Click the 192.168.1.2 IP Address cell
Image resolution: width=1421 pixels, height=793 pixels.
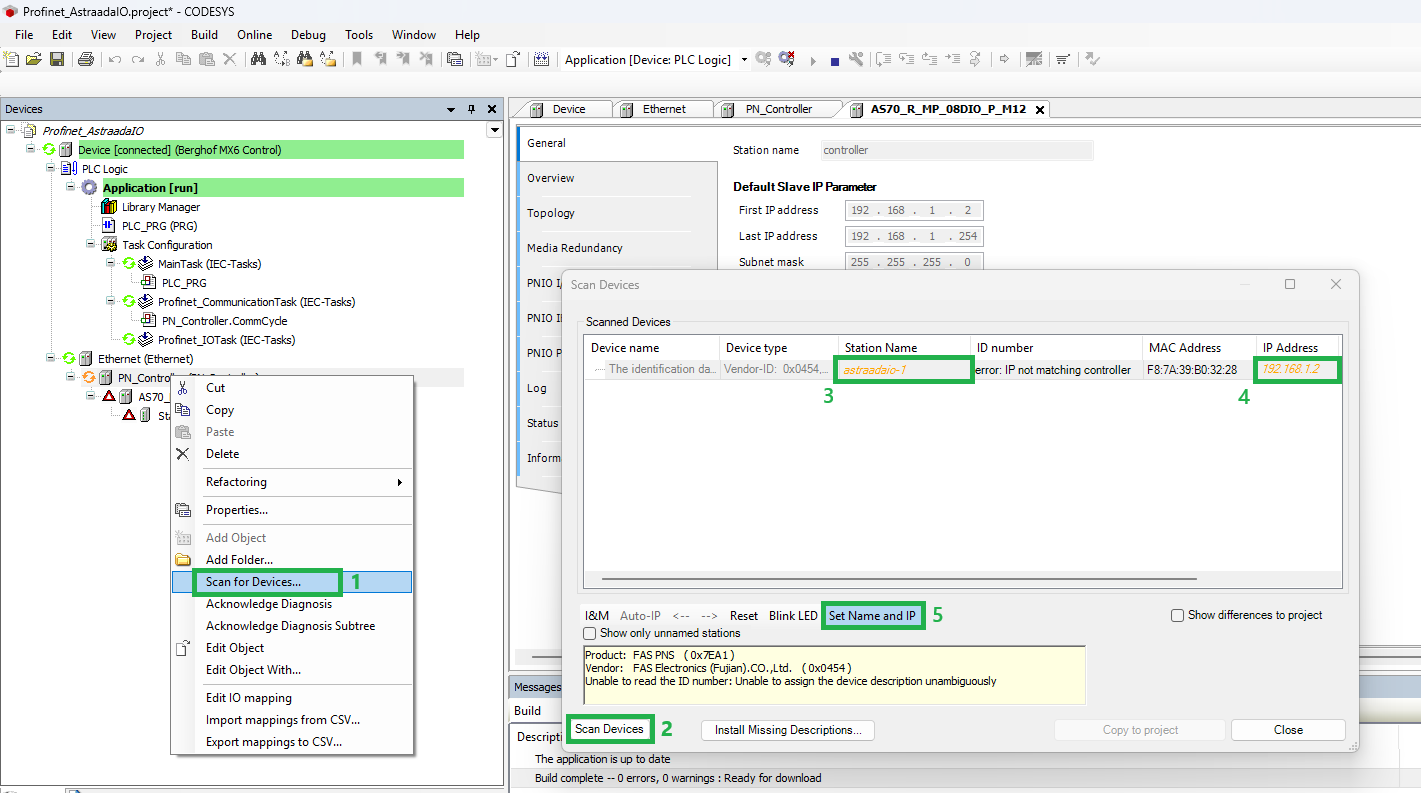point(1298,370)
